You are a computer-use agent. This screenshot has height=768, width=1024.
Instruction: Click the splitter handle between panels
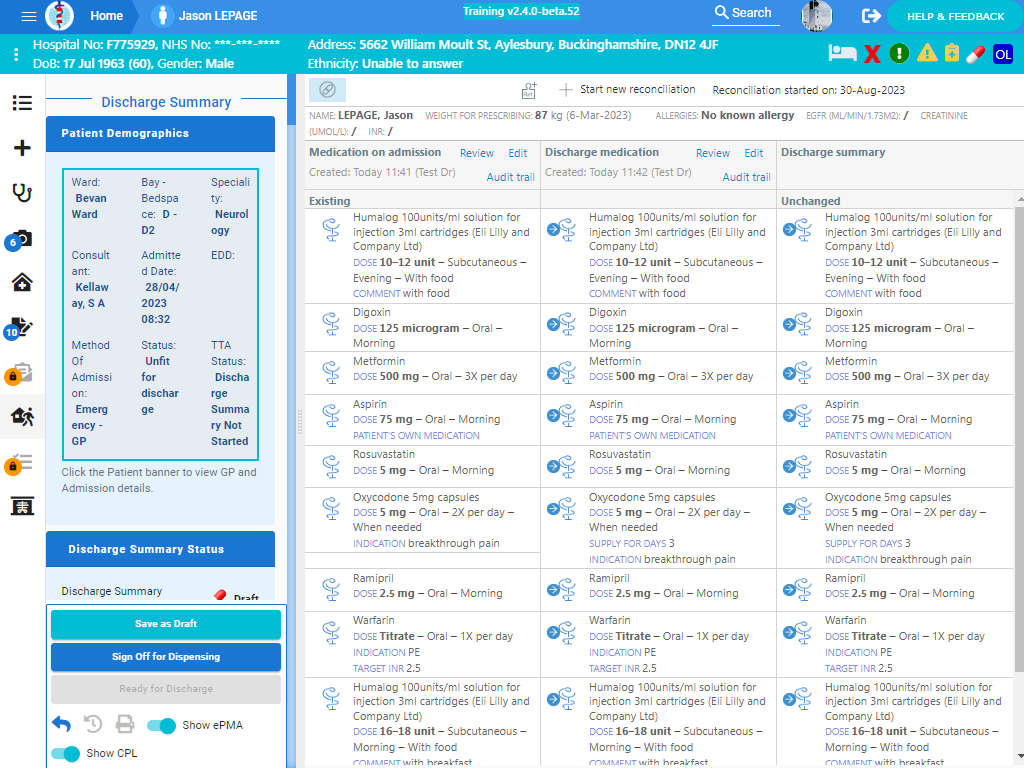coord(300,421)
